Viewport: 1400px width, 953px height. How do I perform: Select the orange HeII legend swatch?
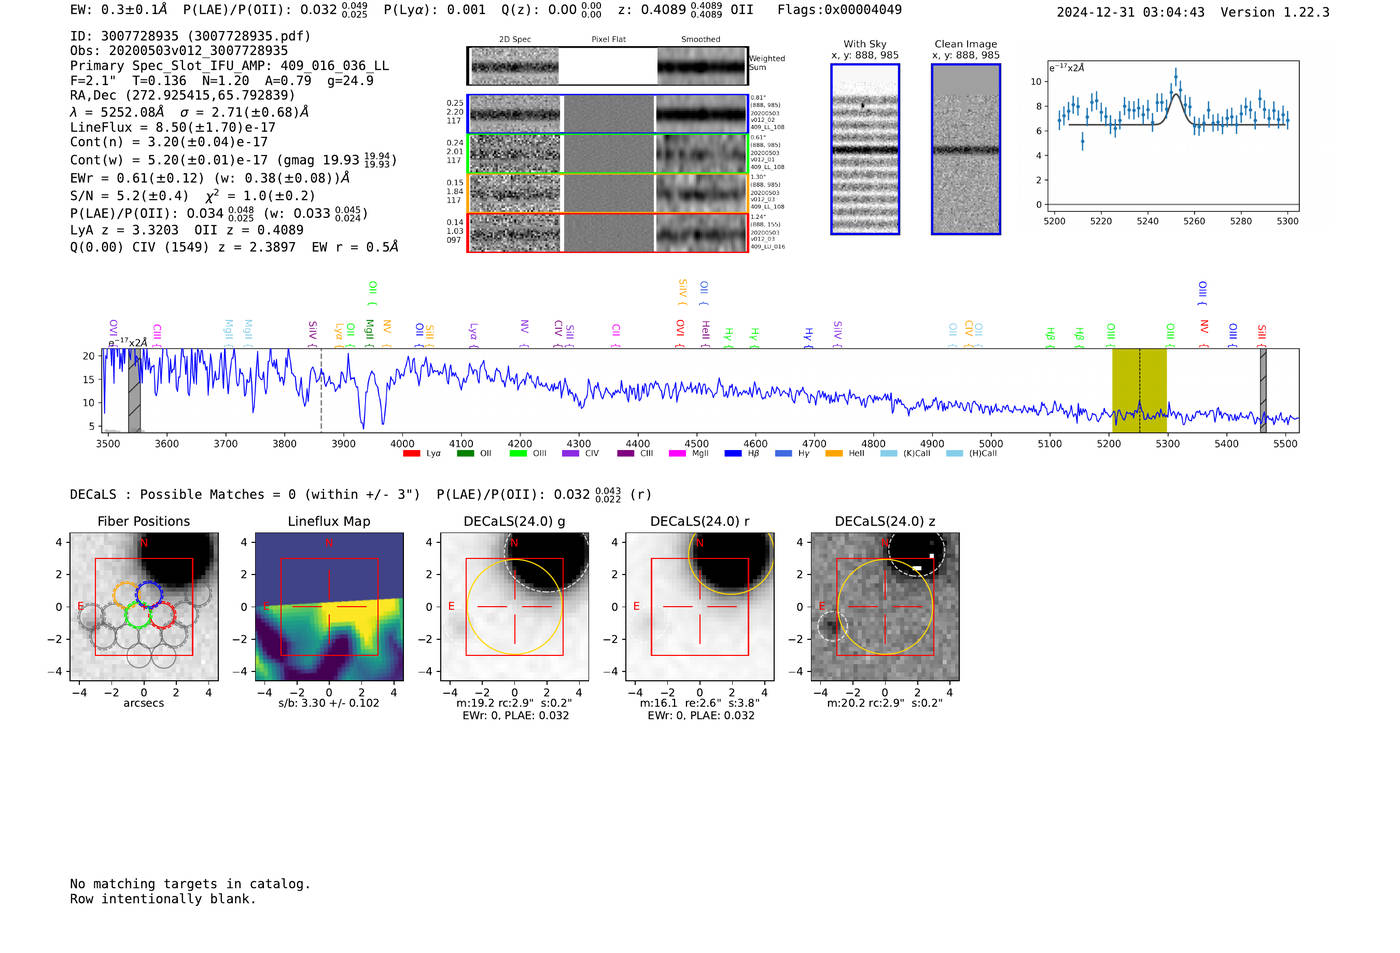834,454
